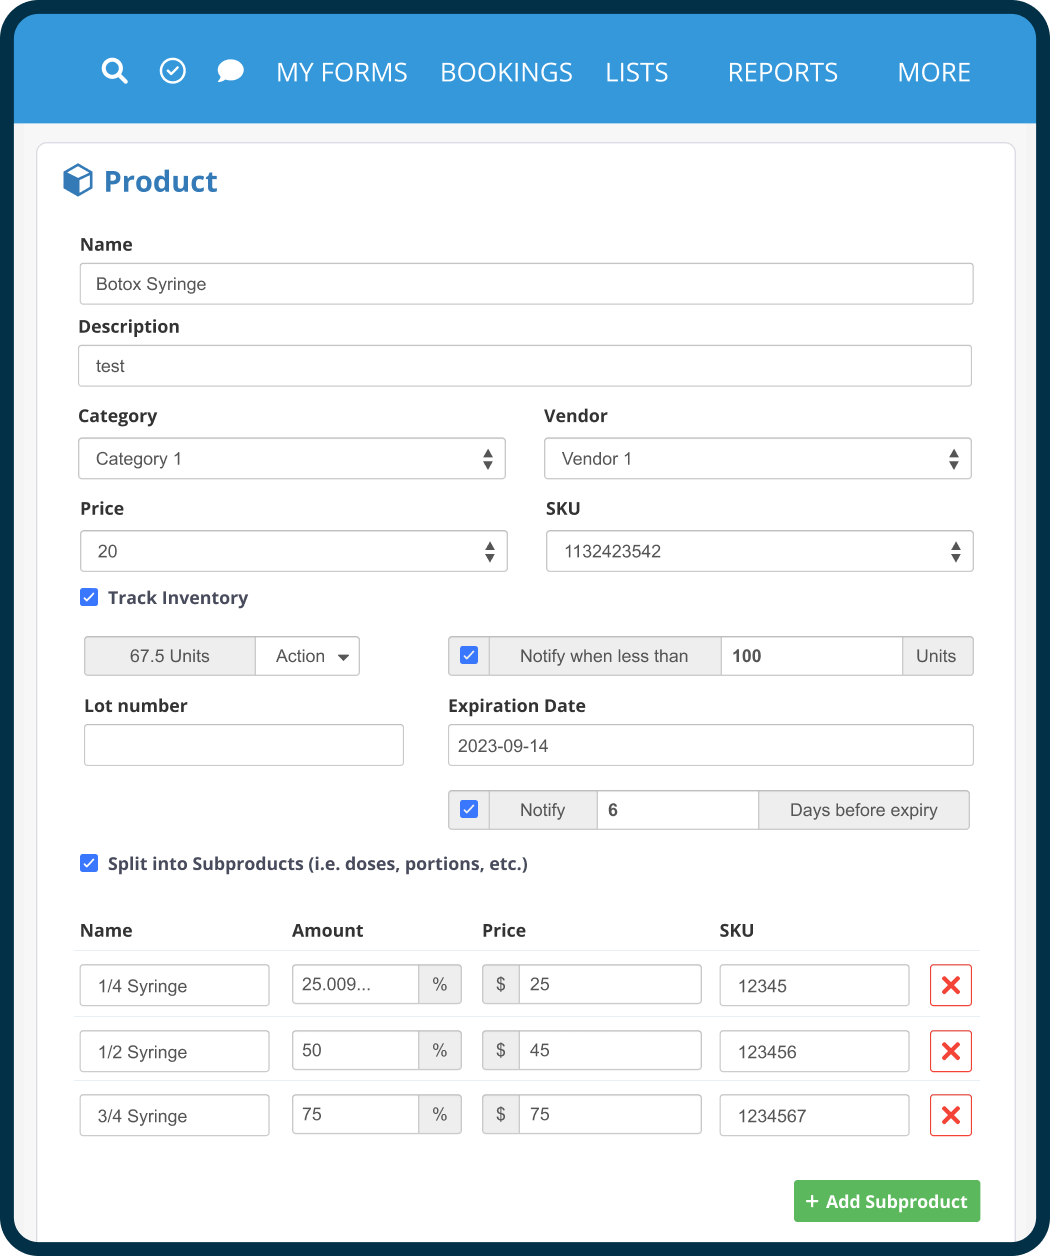Uncheck the Notify when less than option
This screenshot has width=1050, height=1256.
point(468,655)
